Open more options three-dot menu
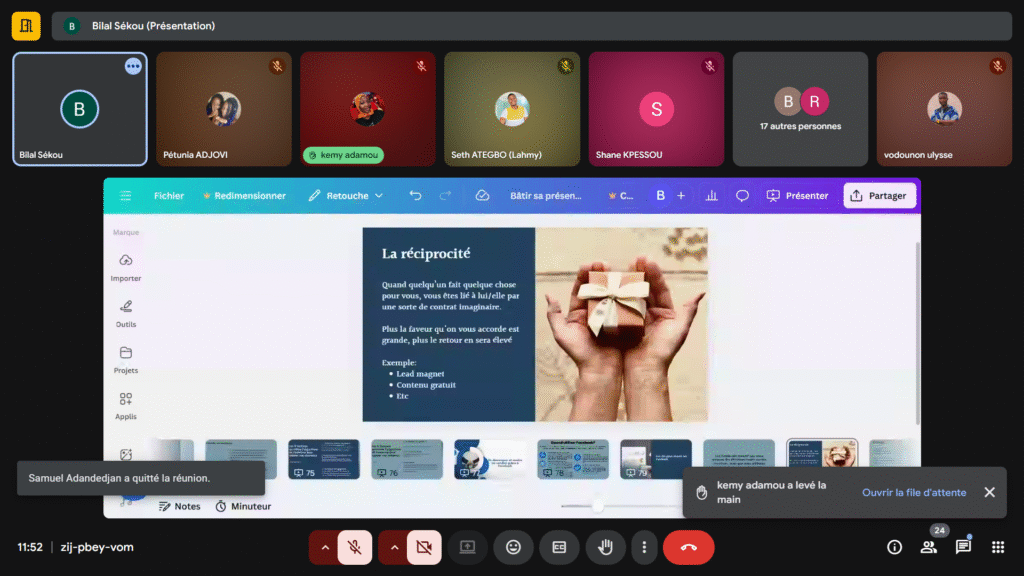Image resolution: width=1024 pixels, height=576 pixels. coord(645,547)
